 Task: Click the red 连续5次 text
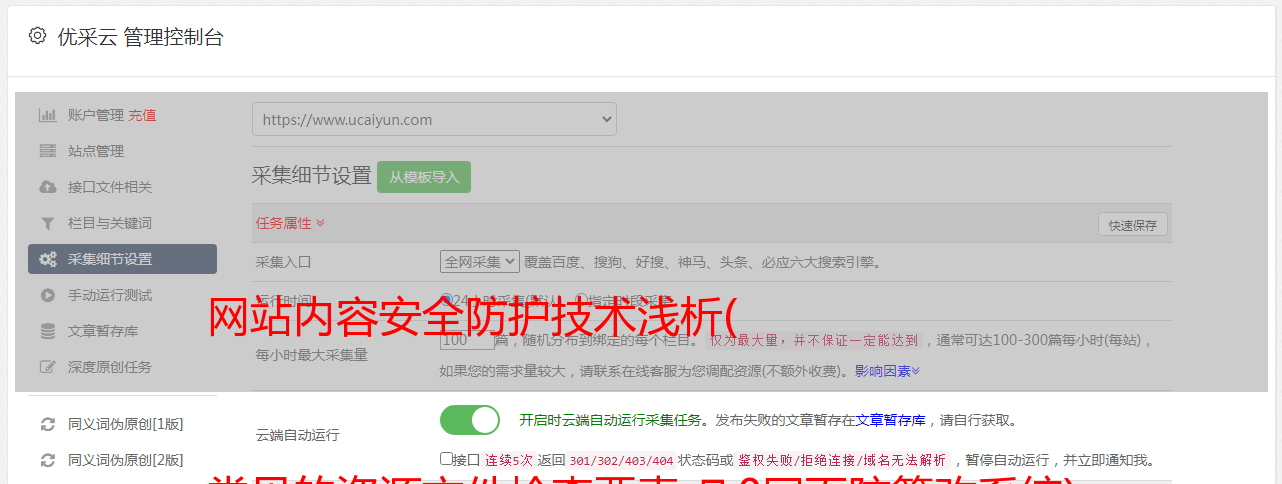pyautogui.click(x=509, y=460)
